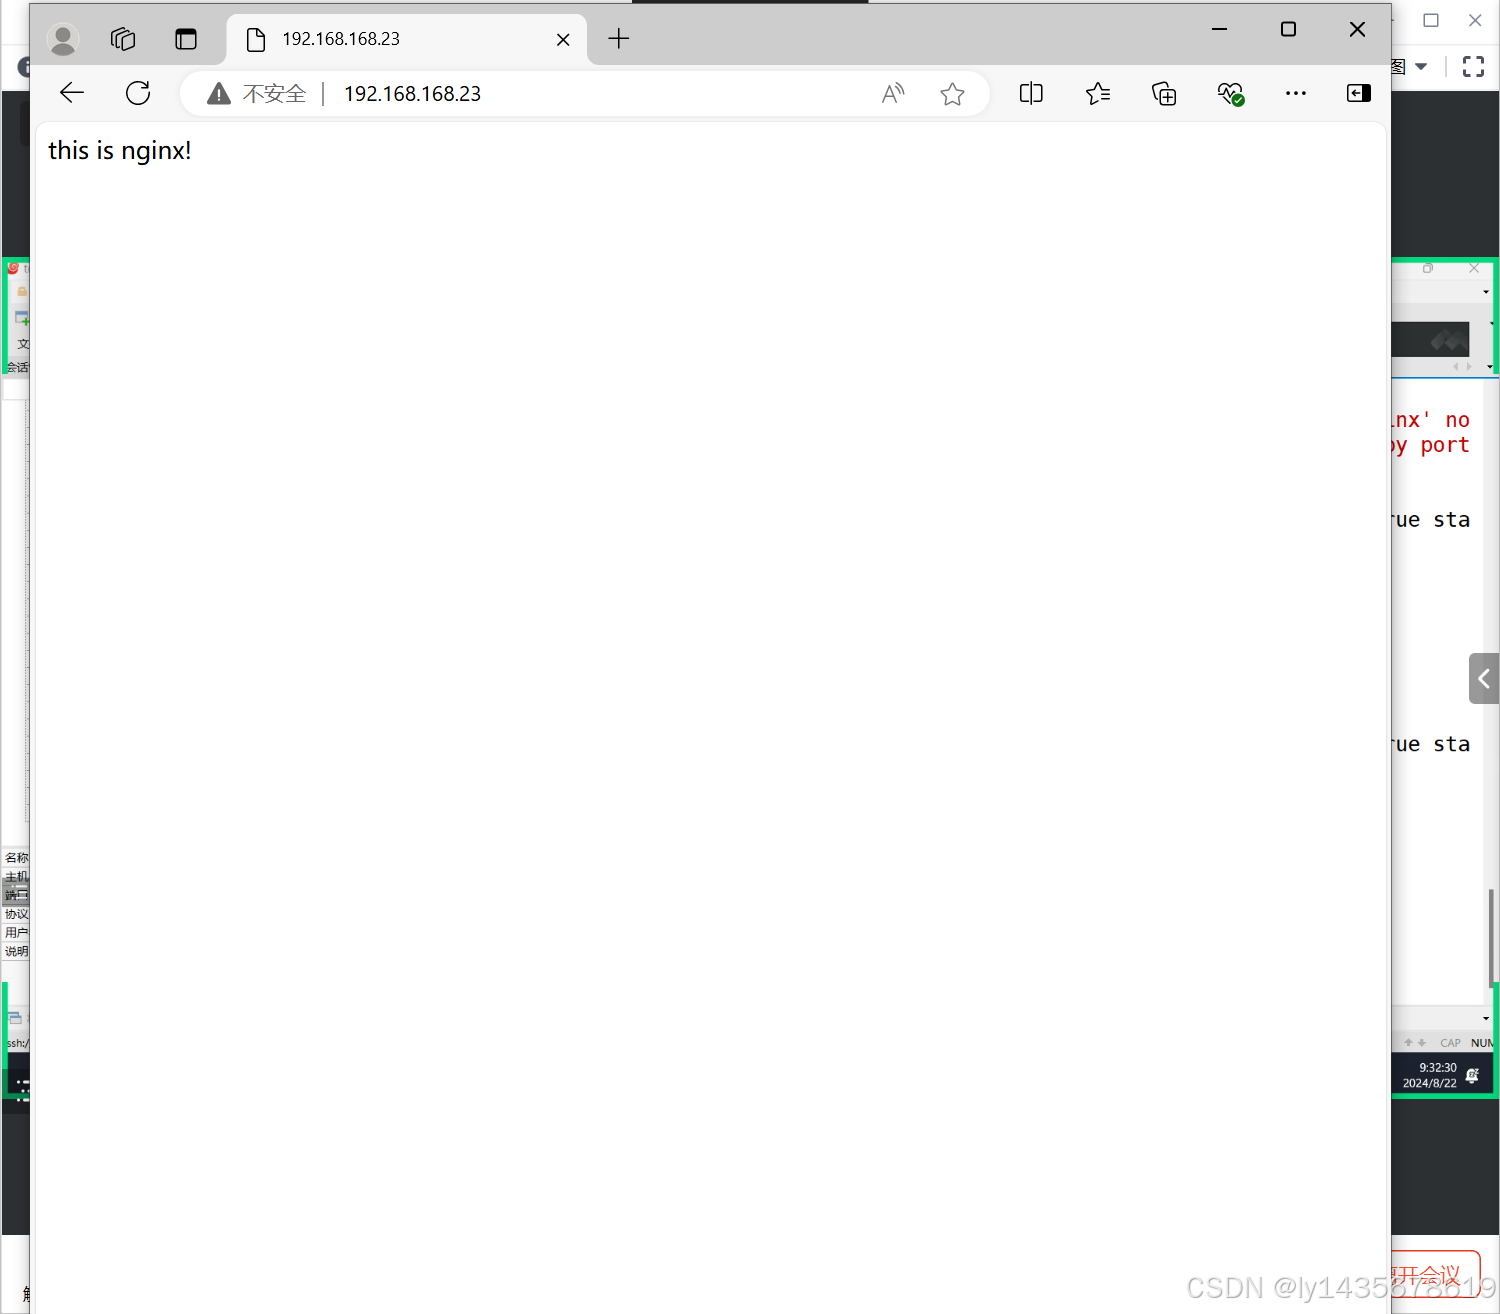Reload the 192.168.168.23 page

138,94
